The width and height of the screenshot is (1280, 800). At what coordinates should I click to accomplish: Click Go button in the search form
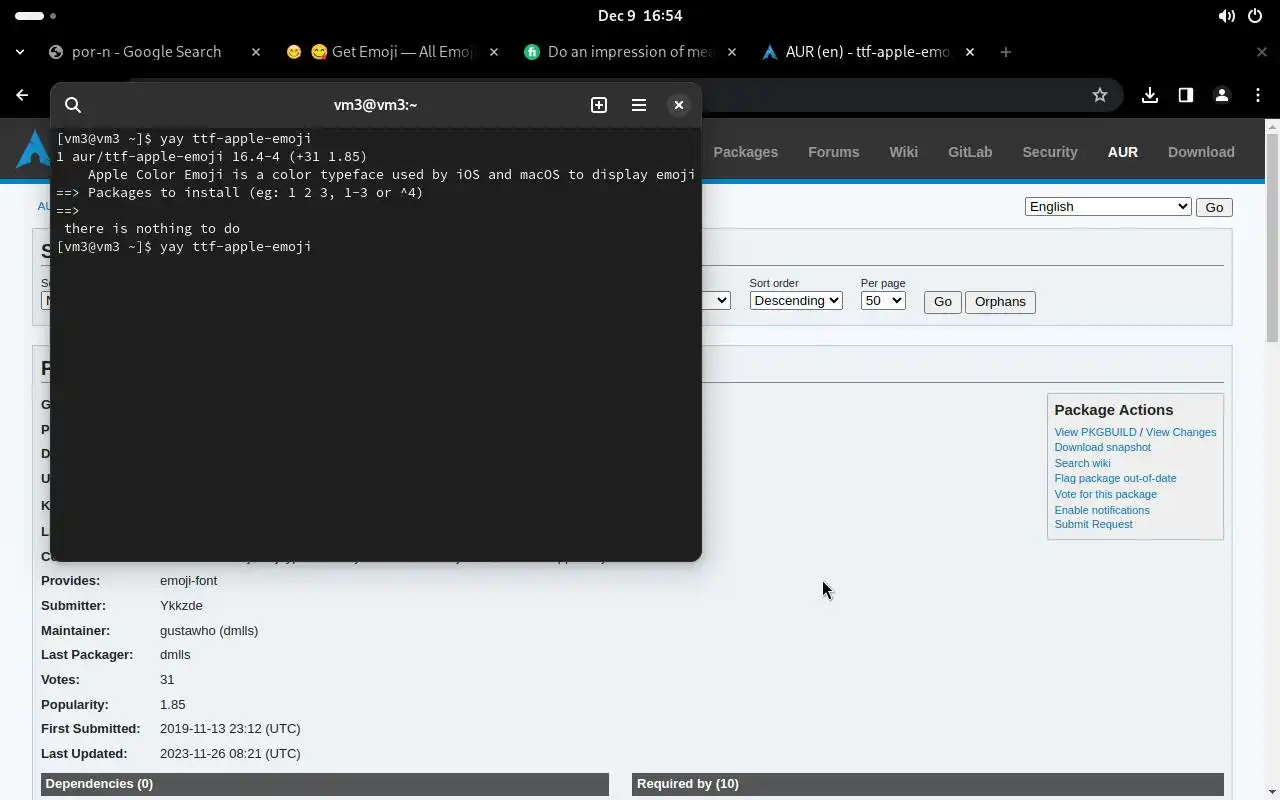(942, 302)
